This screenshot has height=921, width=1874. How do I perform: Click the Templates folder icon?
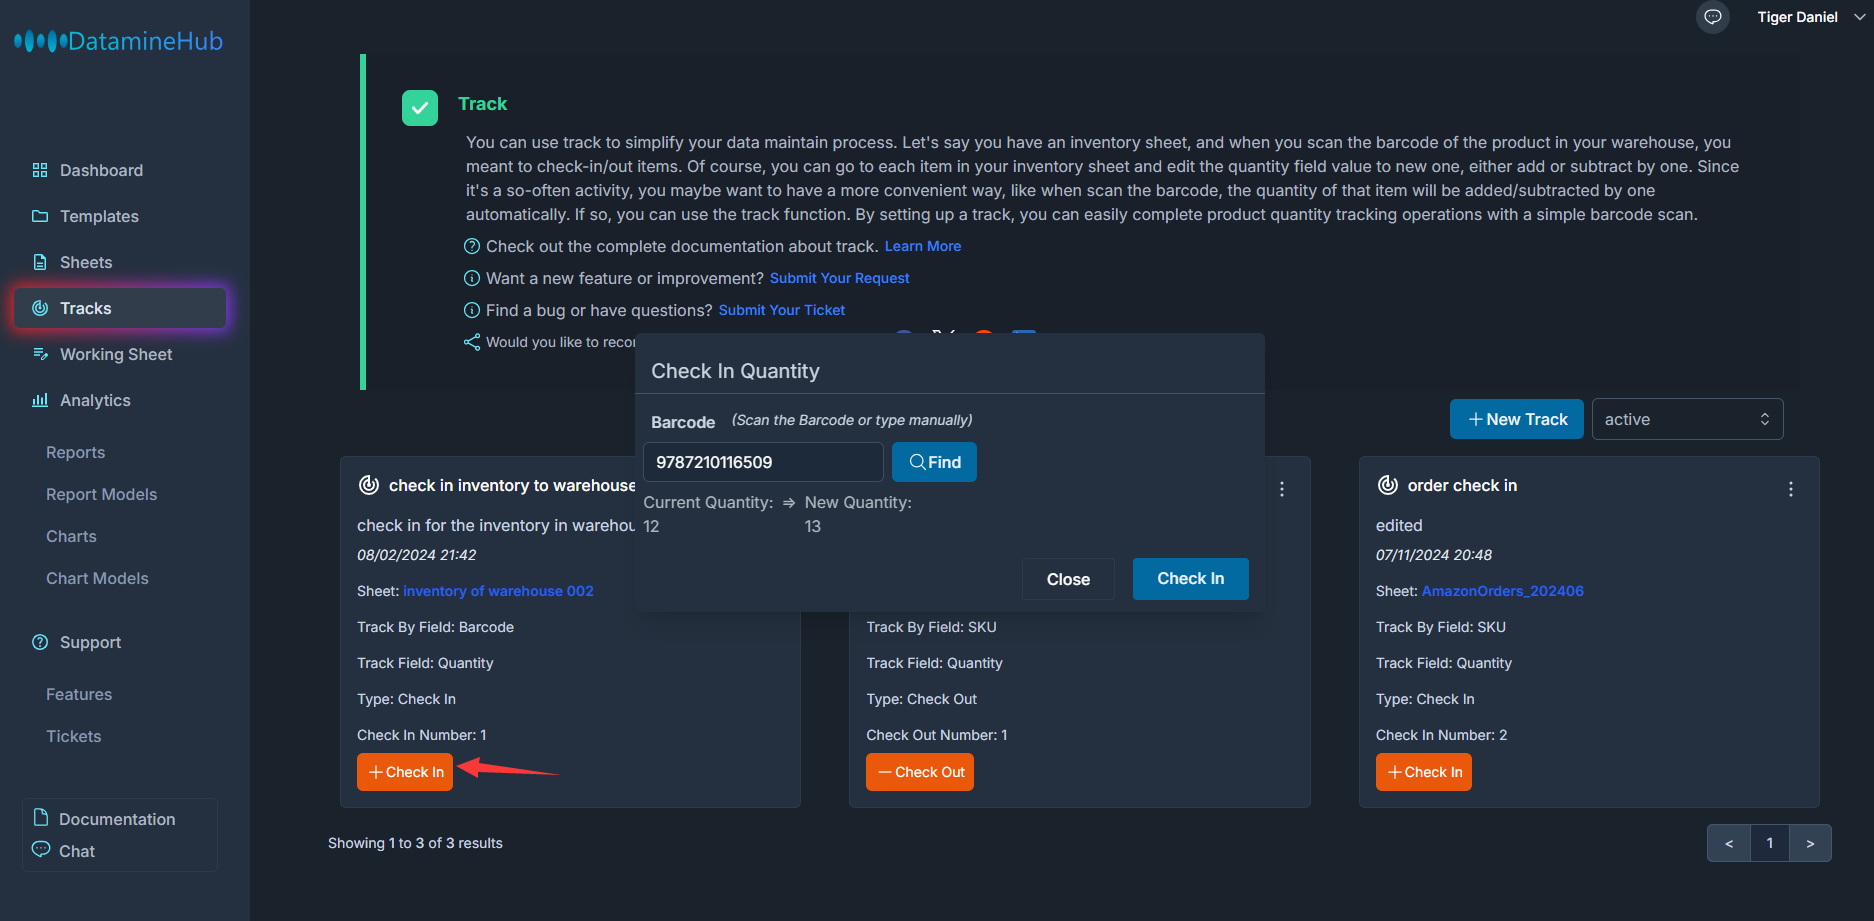click(40, 216)
